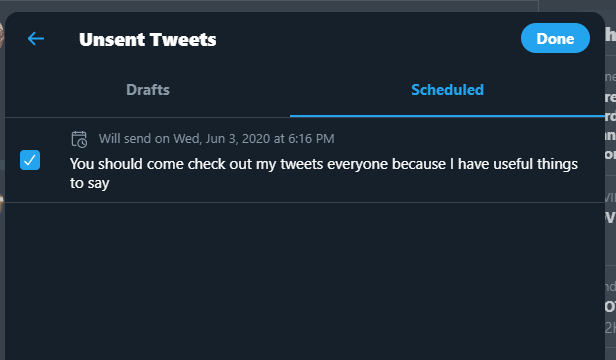
Task: Click the scheduled calendar clock icon
Action: pos(79,139)
